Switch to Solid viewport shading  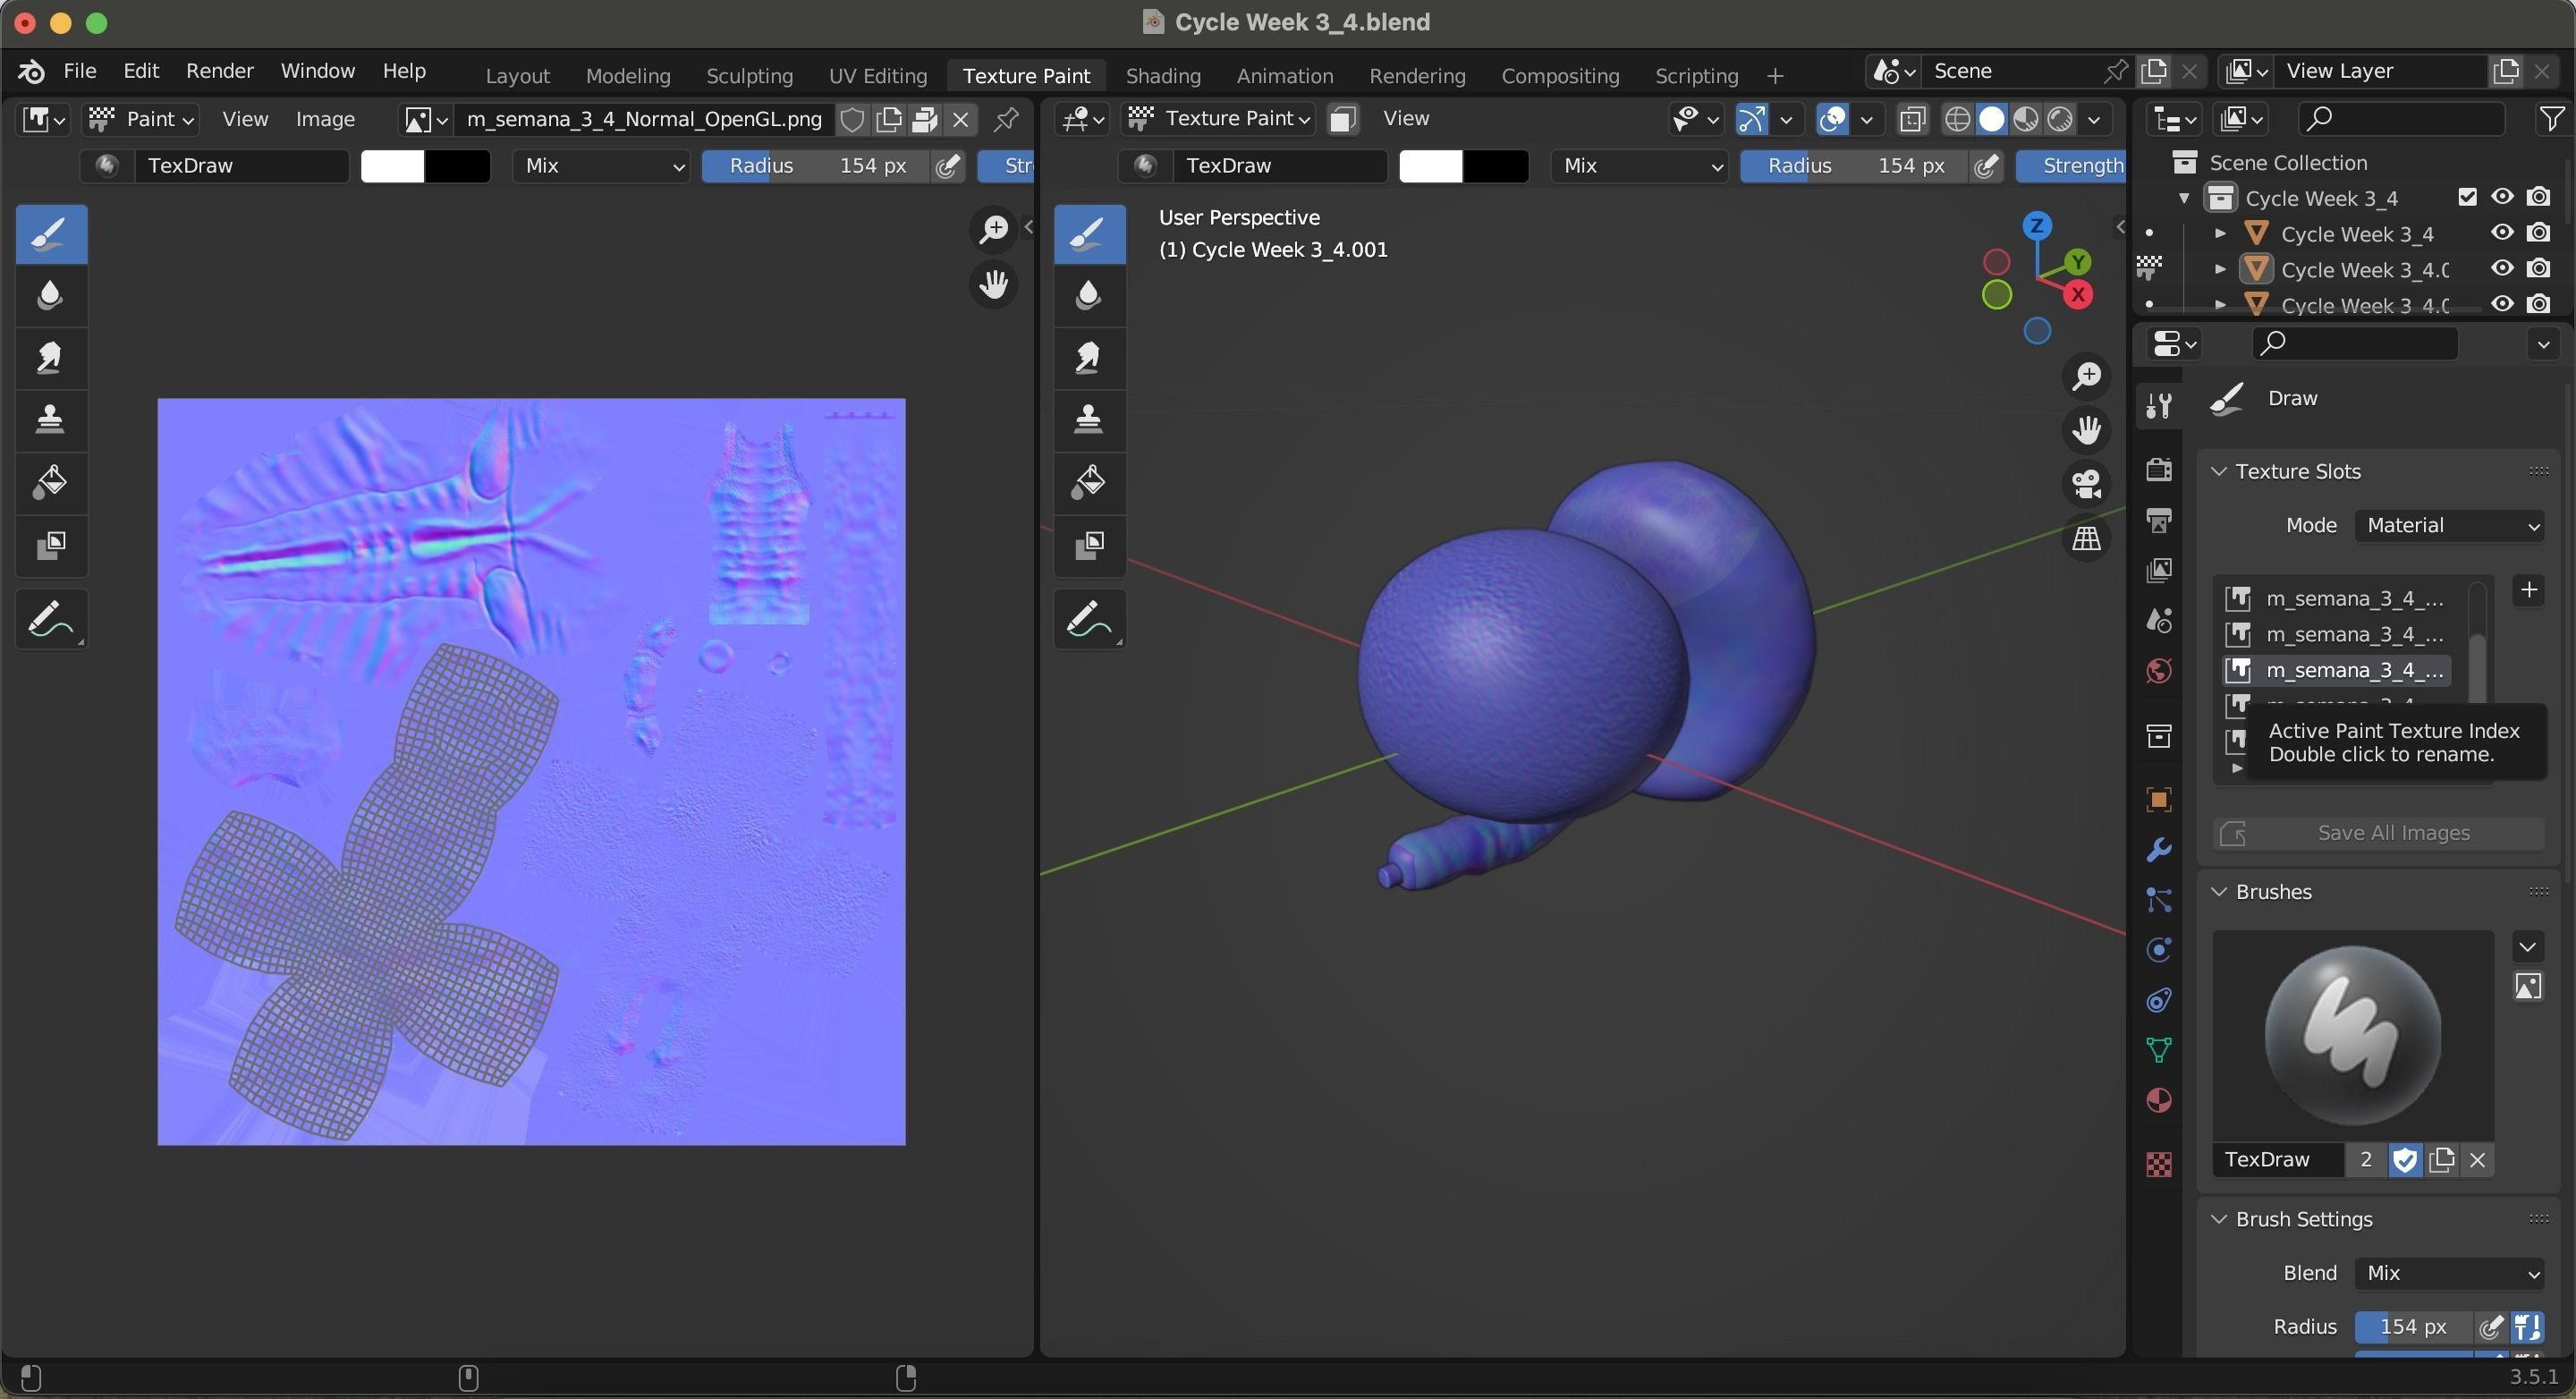1991,120
